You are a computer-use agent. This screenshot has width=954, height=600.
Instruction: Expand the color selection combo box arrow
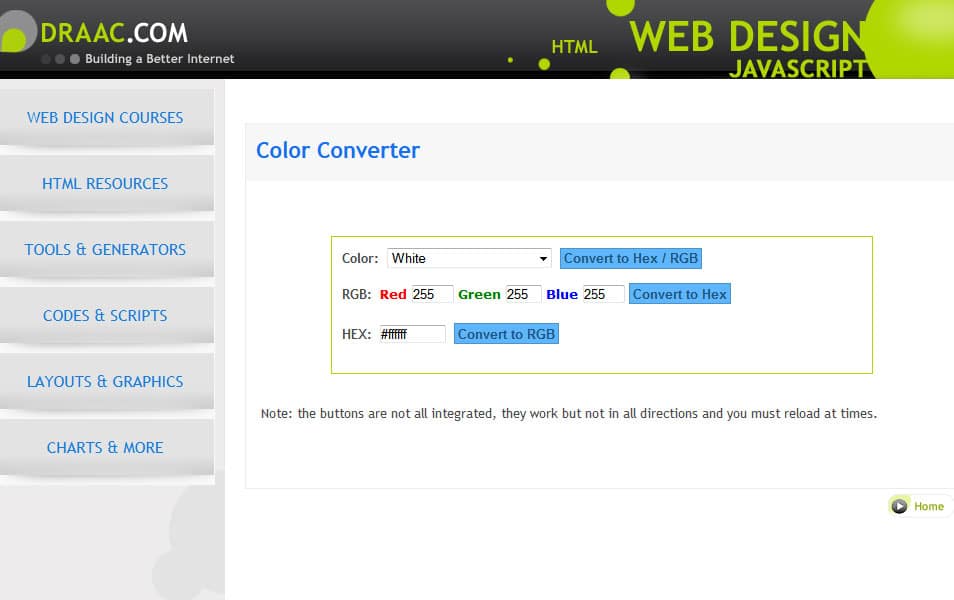point(544,258)
